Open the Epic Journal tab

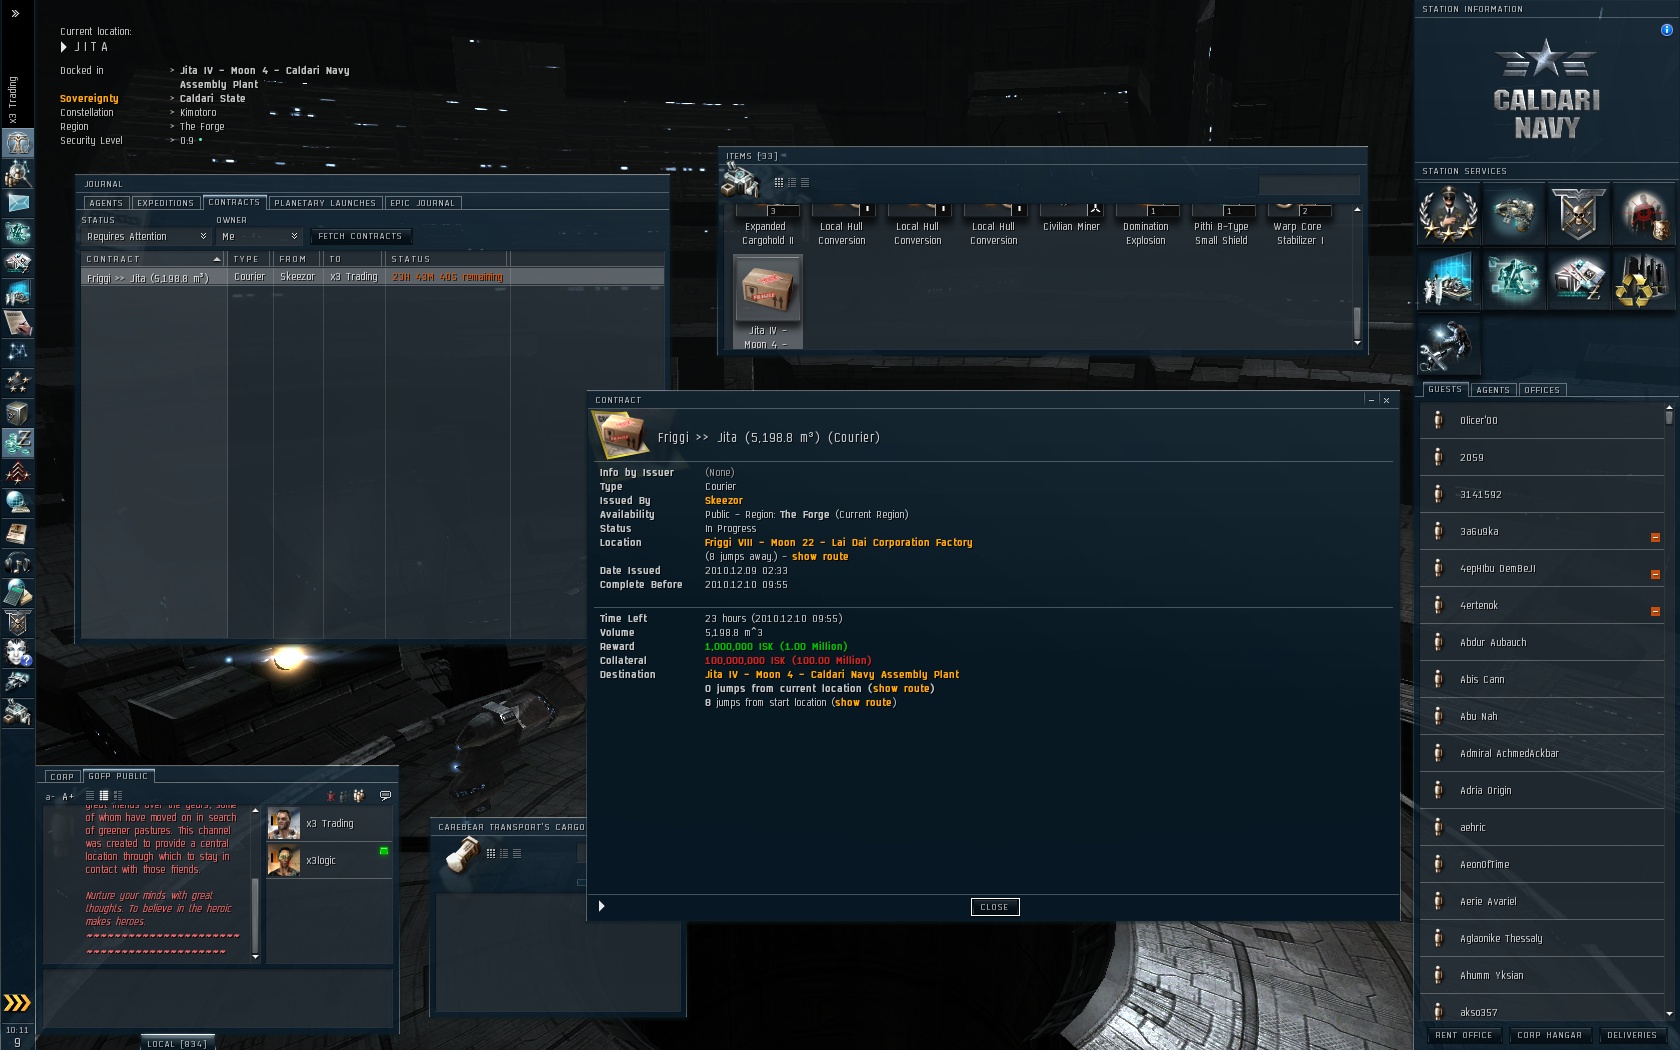coord(422,203)
